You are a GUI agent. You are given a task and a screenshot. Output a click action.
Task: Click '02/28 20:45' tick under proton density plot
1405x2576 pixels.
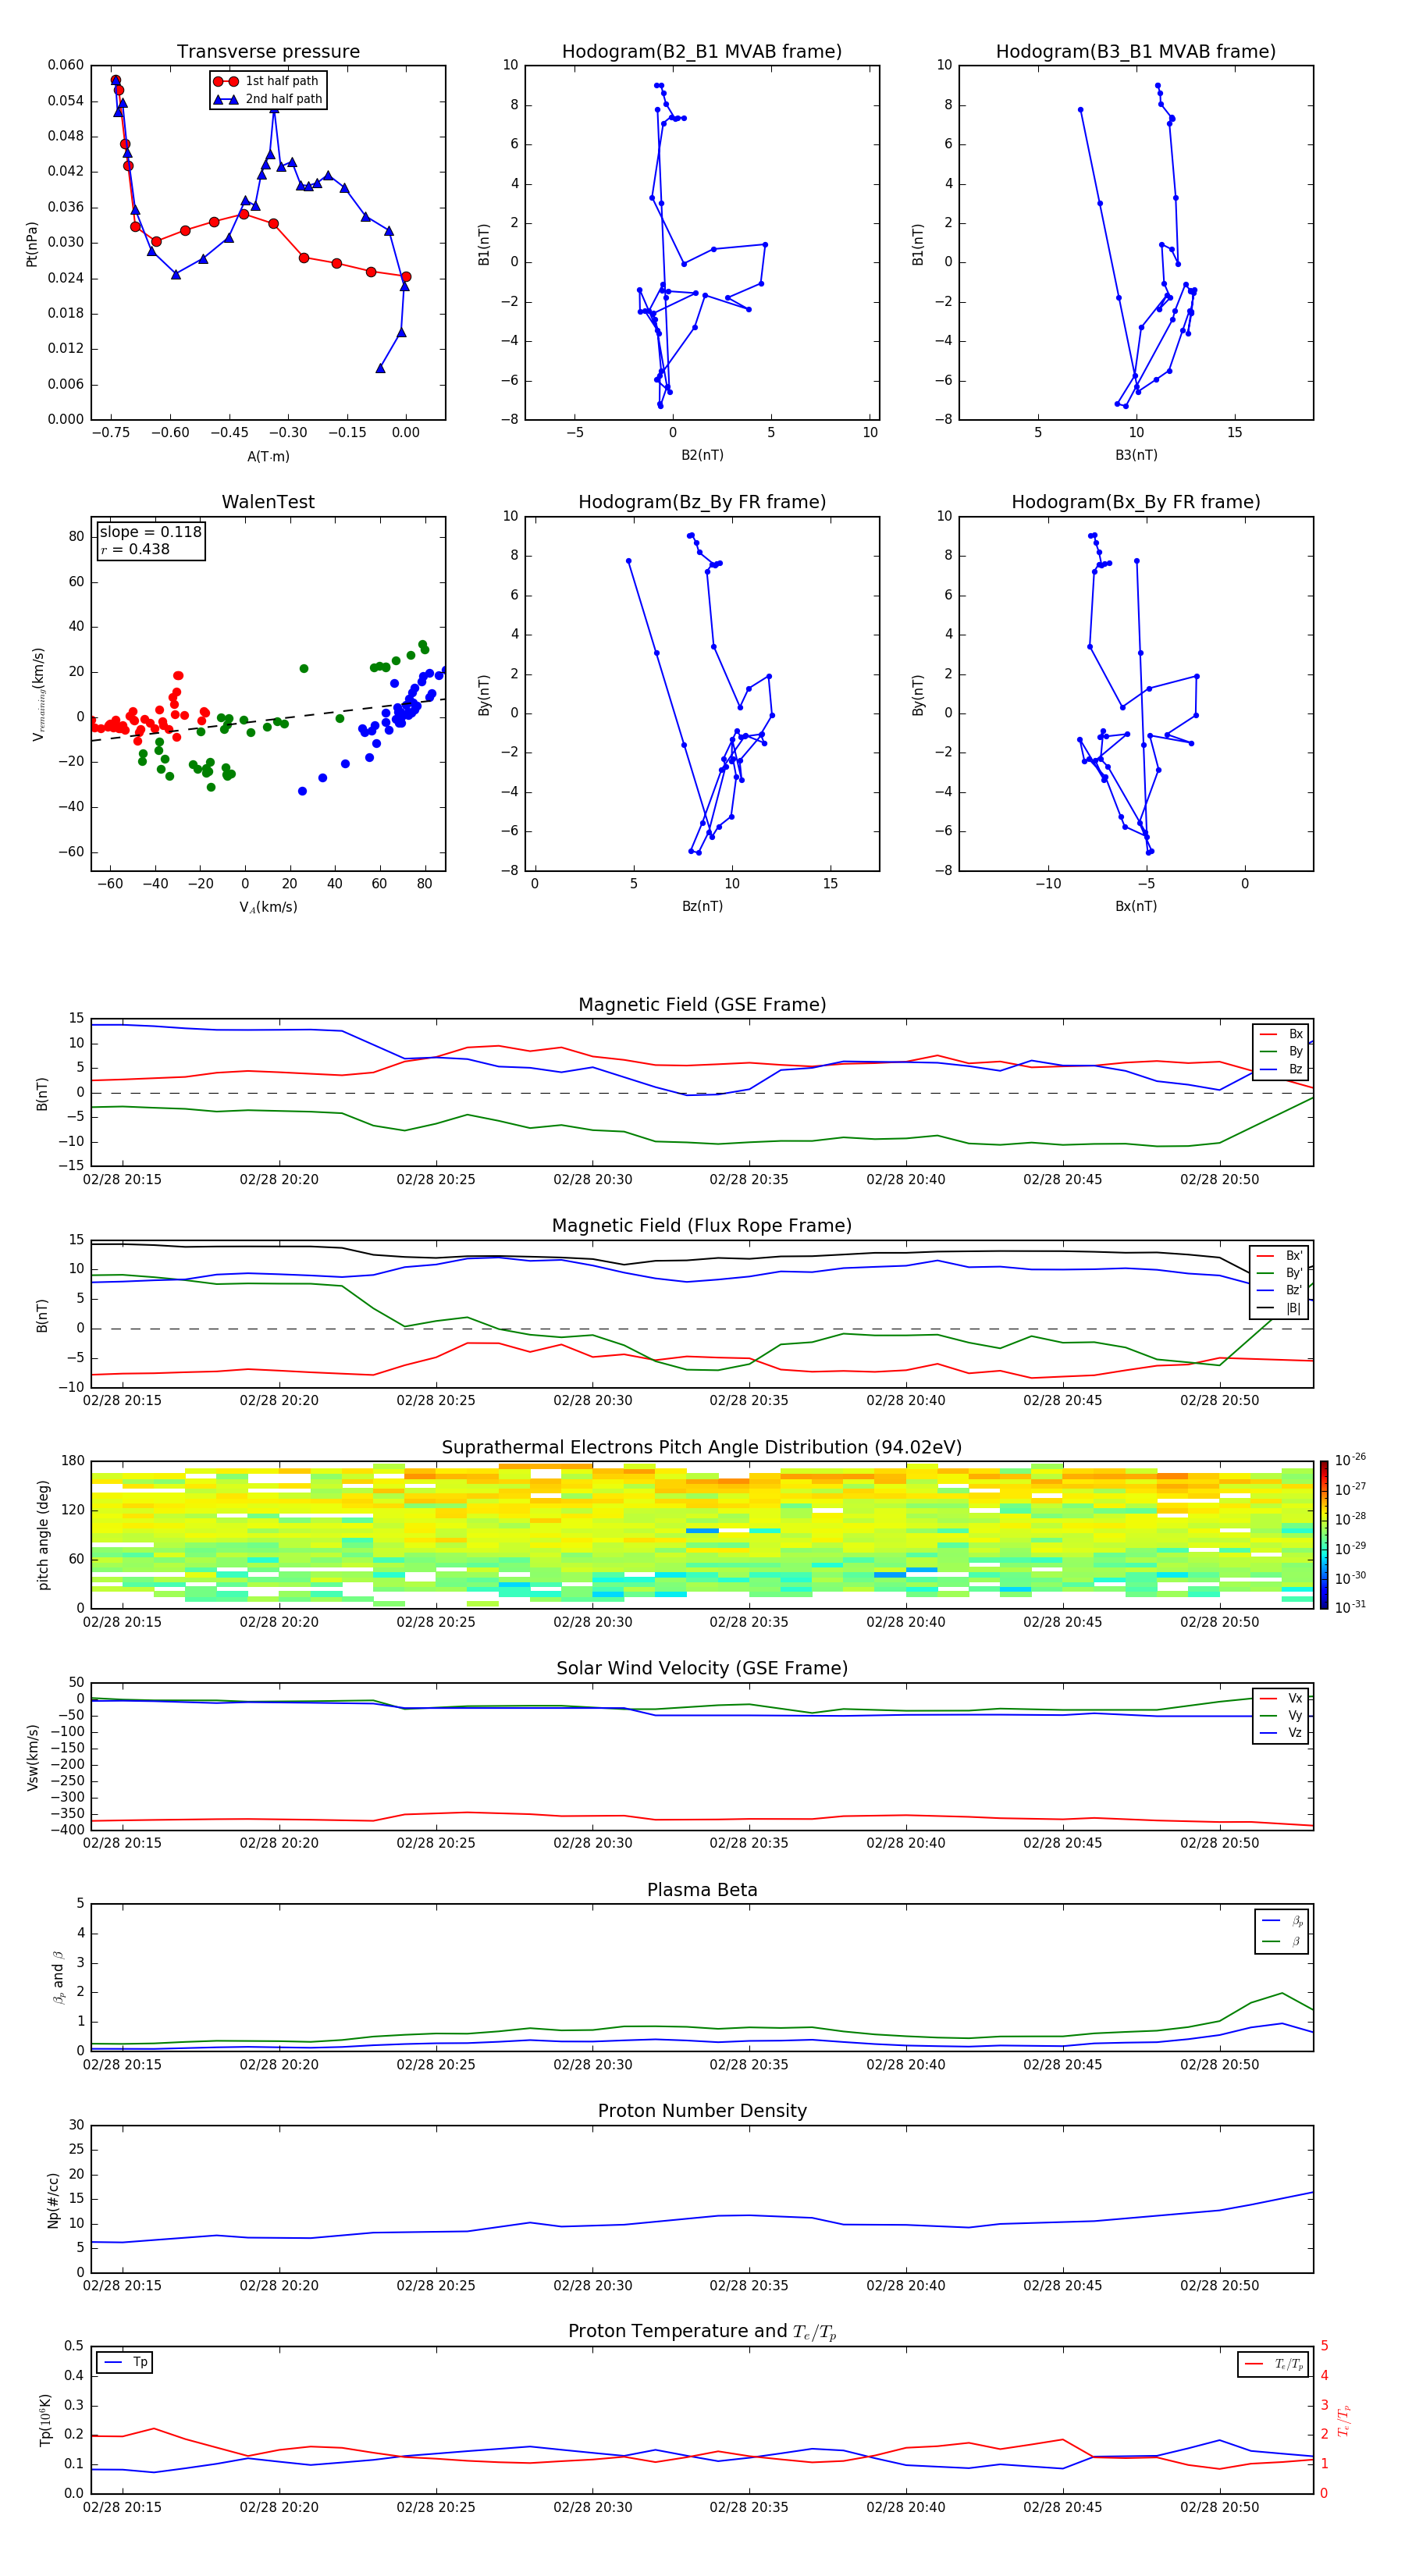pyautogui.click(x=1063, y=2286)
